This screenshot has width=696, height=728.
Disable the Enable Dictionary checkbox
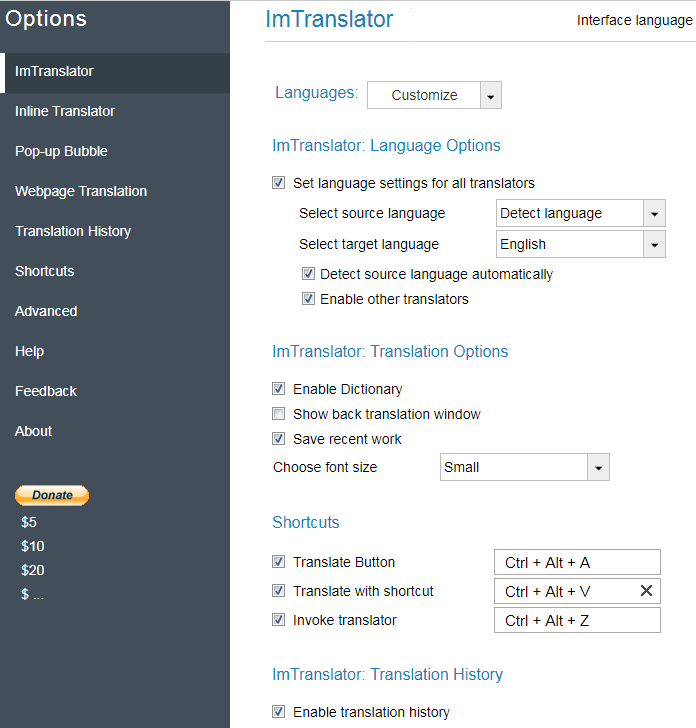click(x=278, y=389)
